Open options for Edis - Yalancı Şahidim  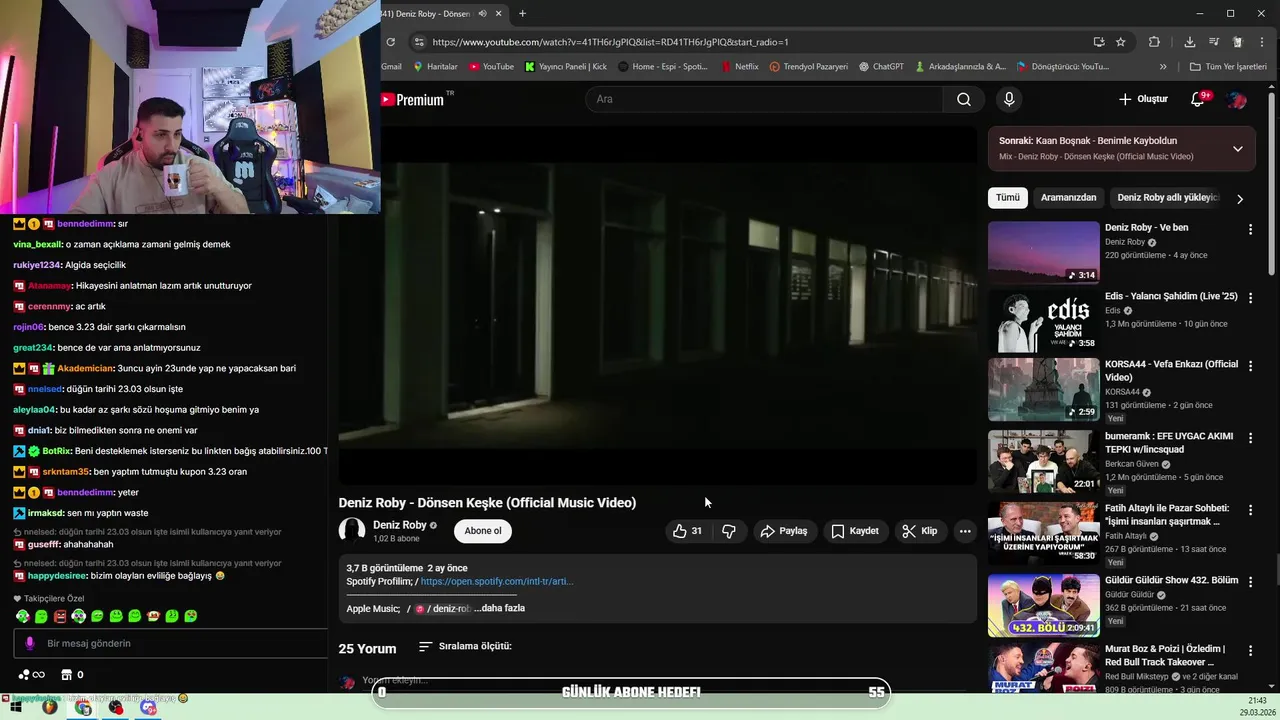click(x=1250, y=297)
